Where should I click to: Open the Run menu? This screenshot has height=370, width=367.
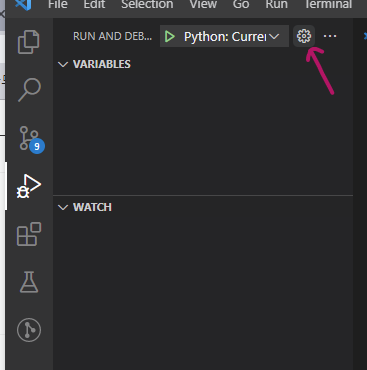pyautogui.click(x=276, y=5)
